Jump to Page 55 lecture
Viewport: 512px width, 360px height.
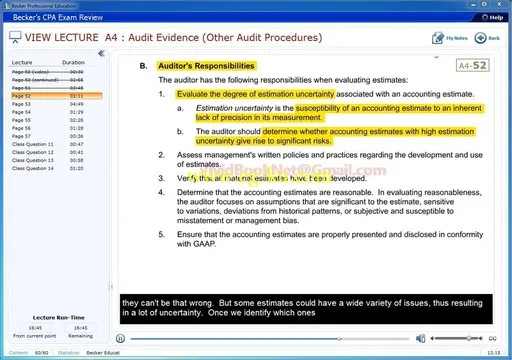(x=48, y=120)
